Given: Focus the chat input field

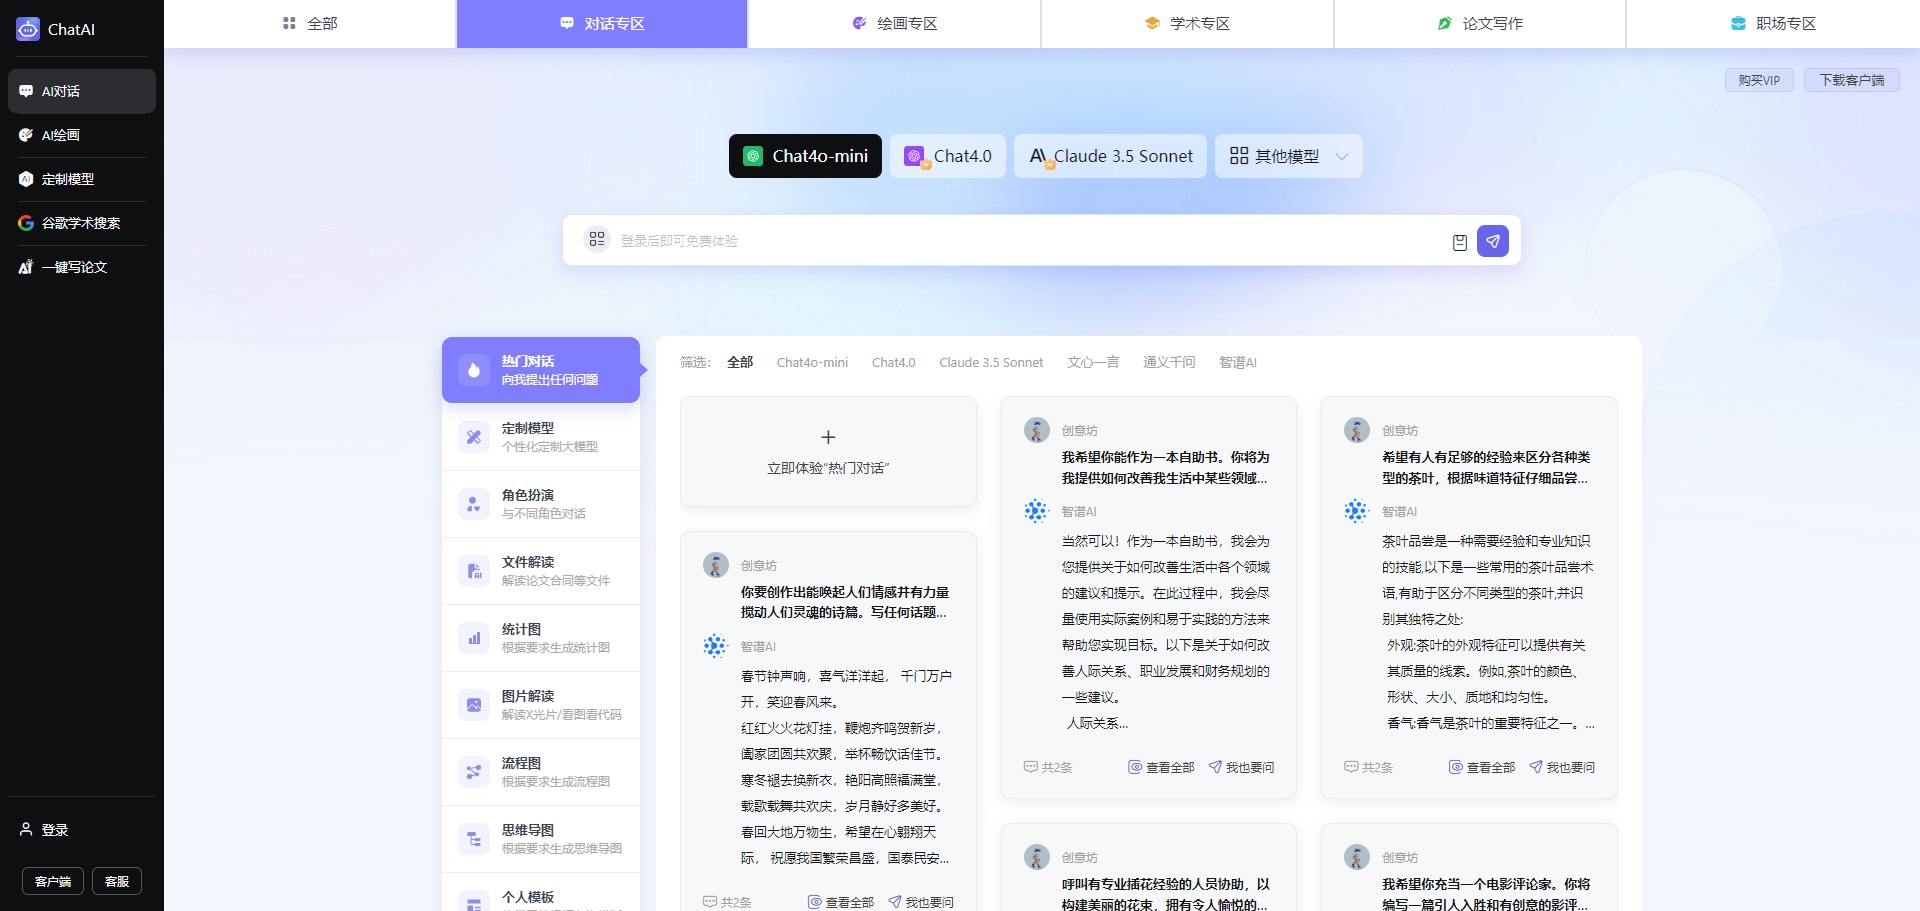Looking at the screenshot, I should (1030, 241).
